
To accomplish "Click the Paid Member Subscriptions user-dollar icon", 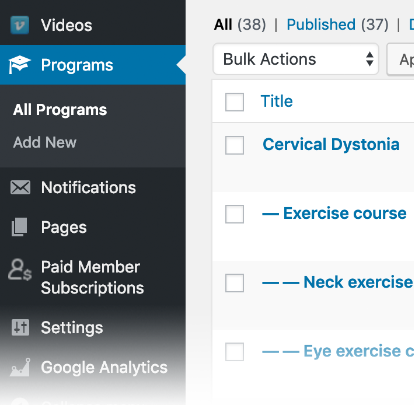I will click(20, 269).
